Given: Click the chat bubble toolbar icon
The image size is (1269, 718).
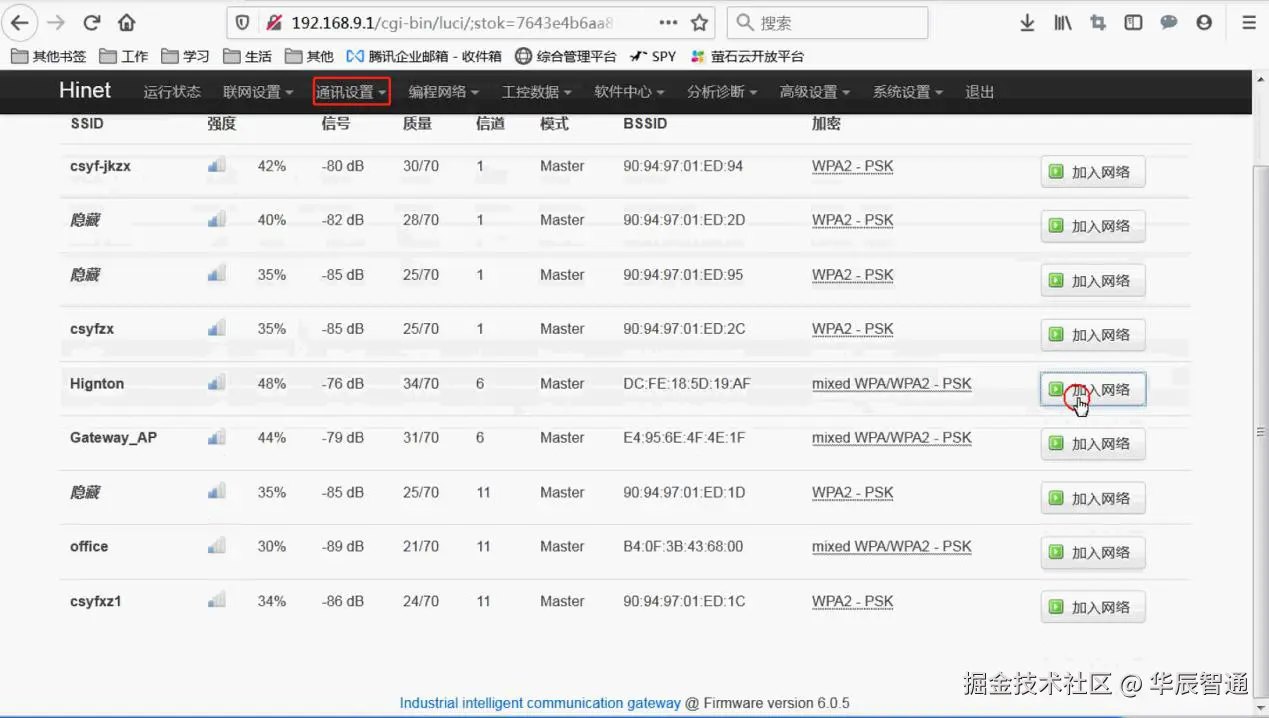Looking at the screenshot, I should tap(1168, 22).
